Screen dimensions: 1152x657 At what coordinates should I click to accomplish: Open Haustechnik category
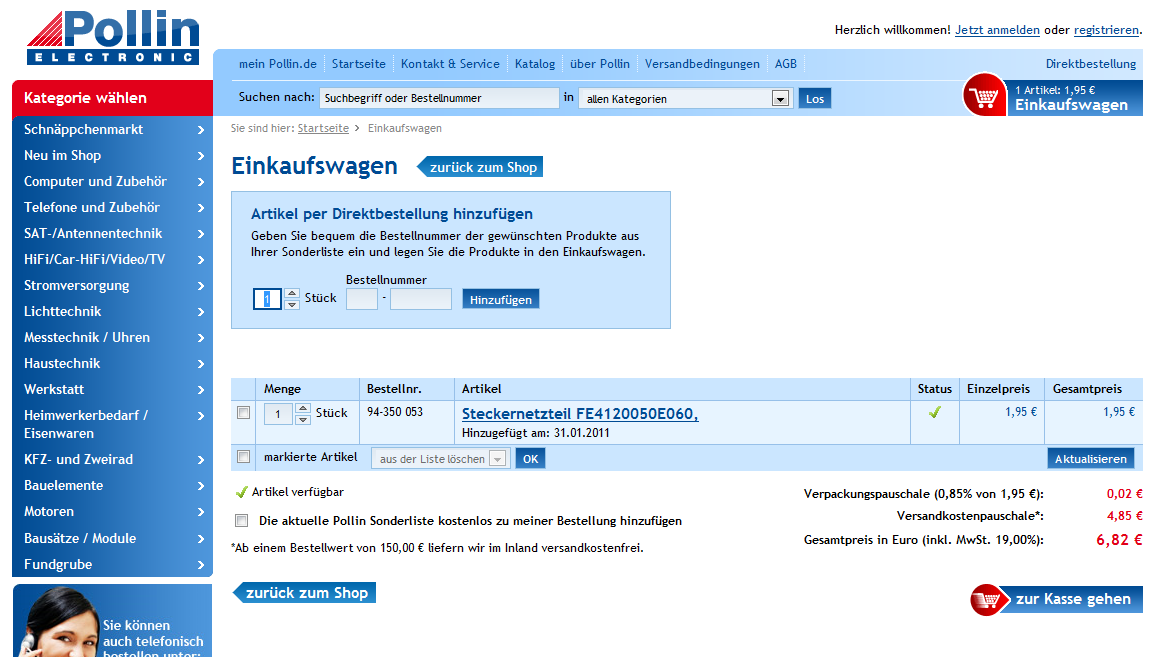(x=112, y=363)
